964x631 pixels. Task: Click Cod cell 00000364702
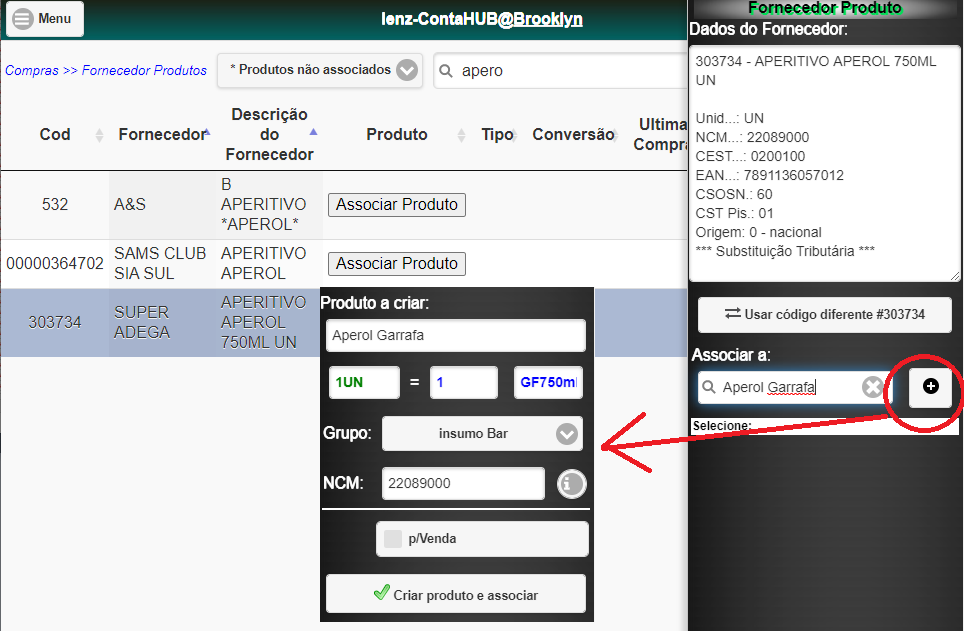55,264
